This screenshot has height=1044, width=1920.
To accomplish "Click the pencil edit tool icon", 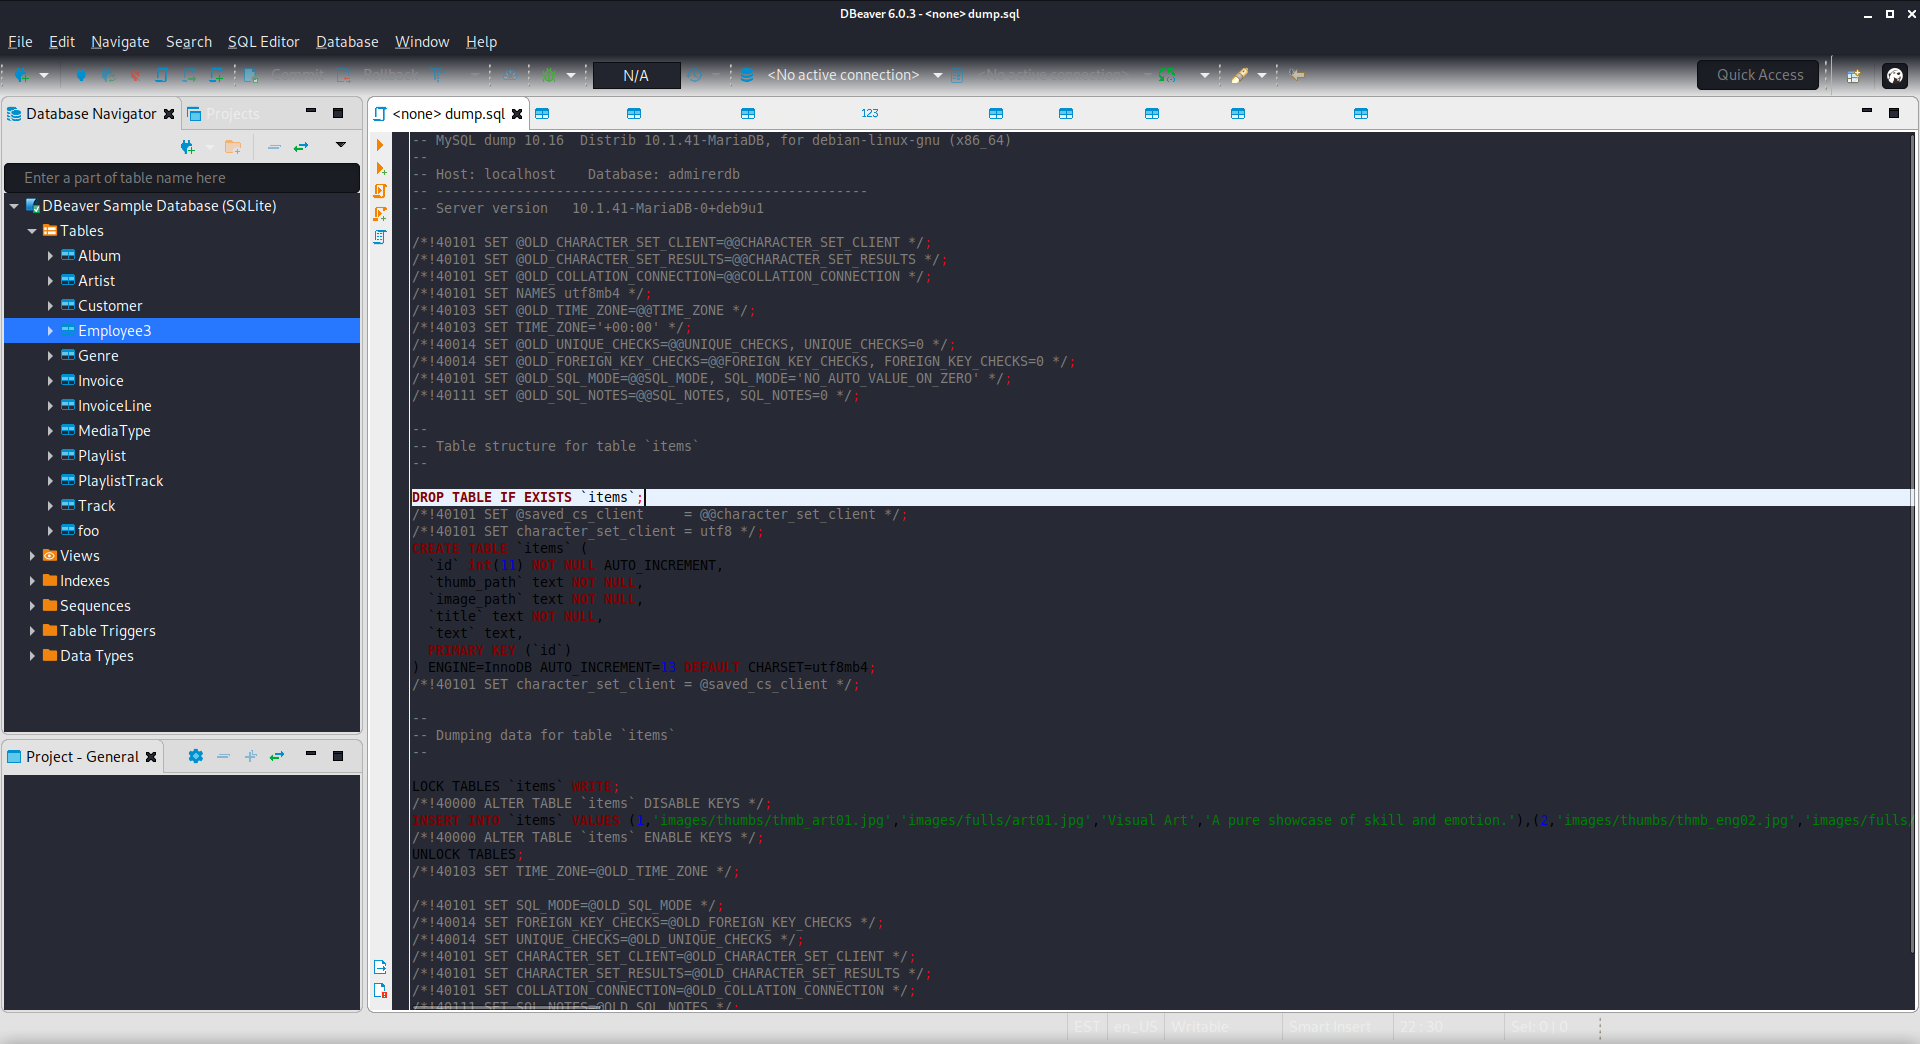I will (1240, 75).
